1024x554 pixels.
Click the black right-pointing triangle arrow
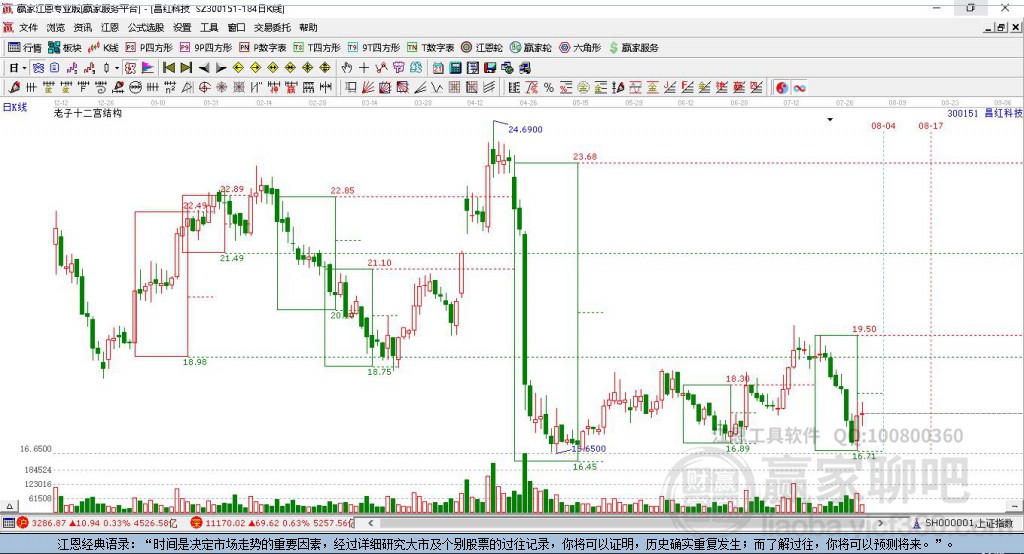click(221, 68)
